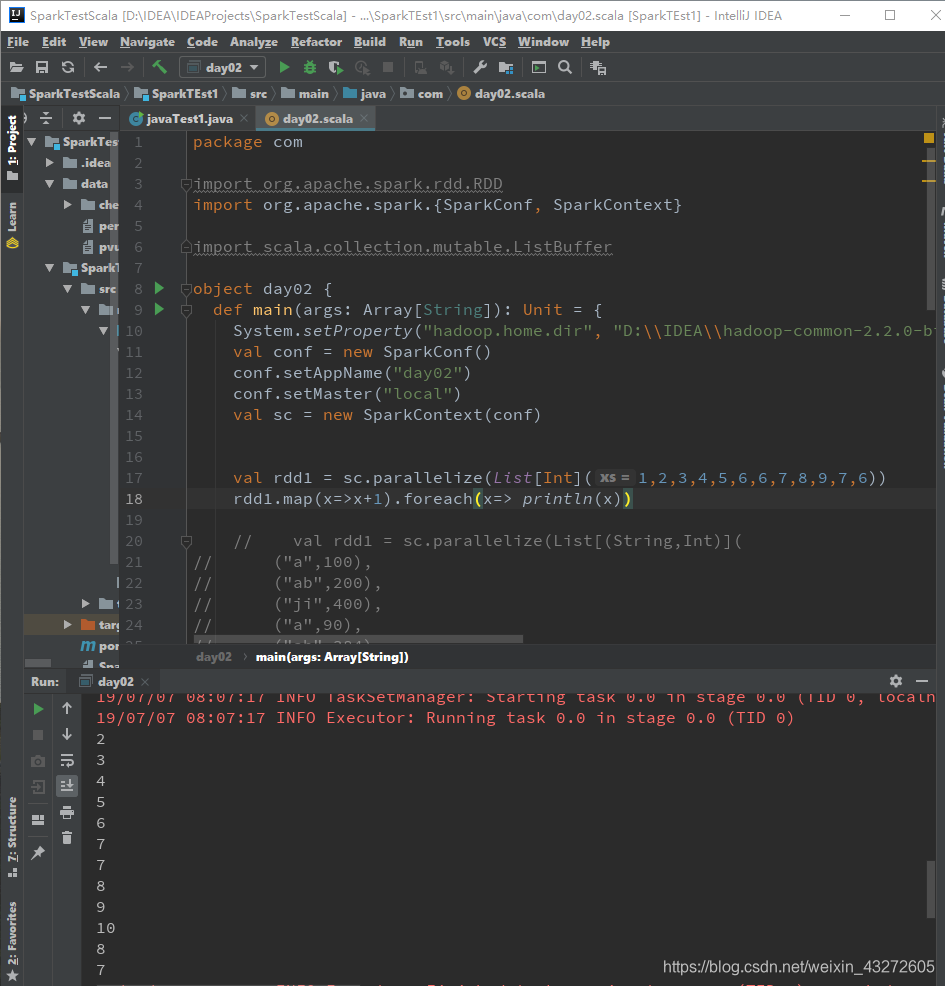
Task: Expand the .idea folder node
Action: point(50,163)
